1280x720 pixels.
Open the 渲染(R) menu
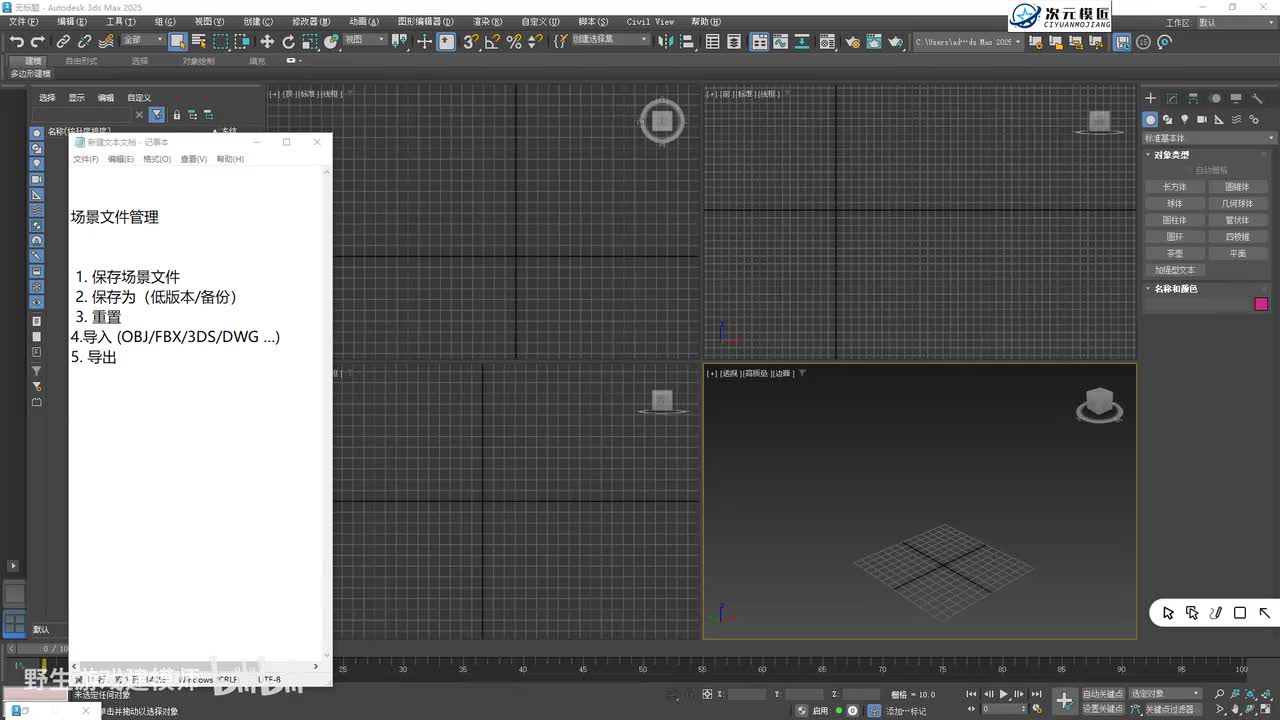(x=486, y=22)
